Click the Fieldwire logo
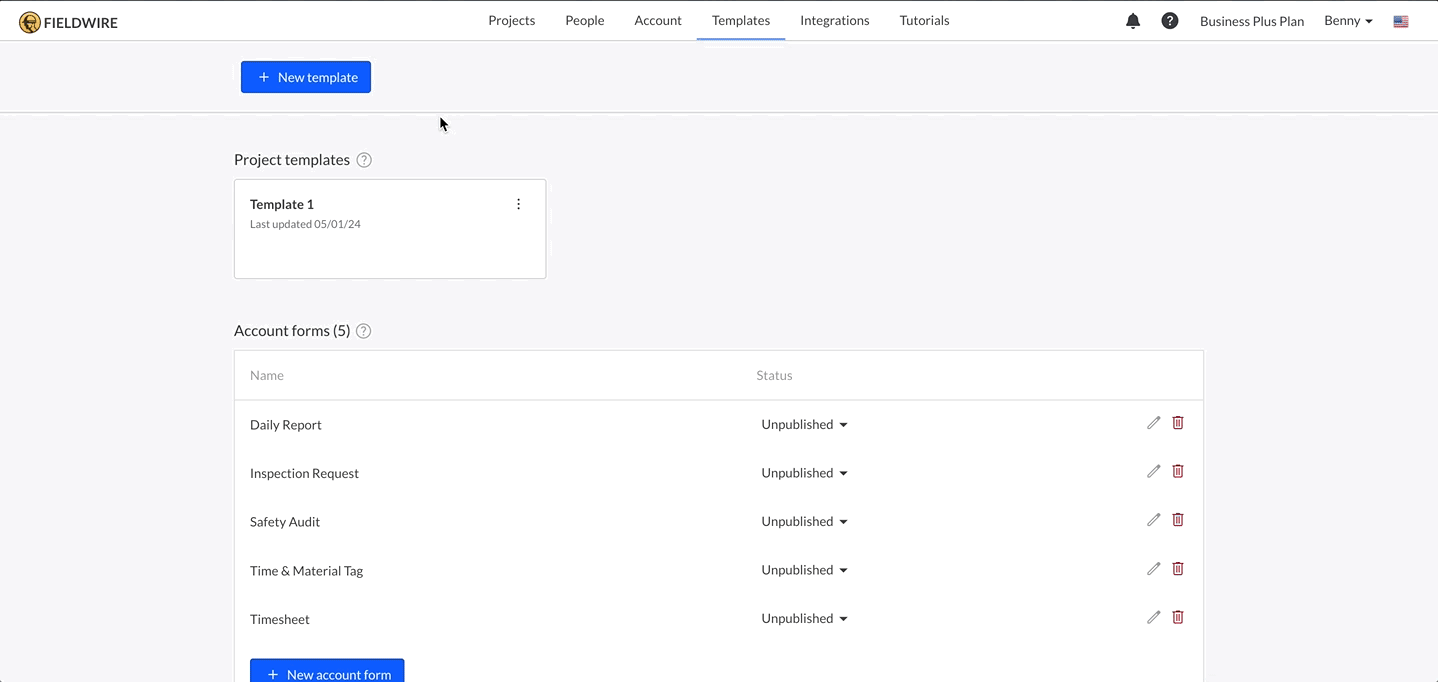The width and height of the screenshot is (1438, 682). pyautogui.click(x=67, y=20)
